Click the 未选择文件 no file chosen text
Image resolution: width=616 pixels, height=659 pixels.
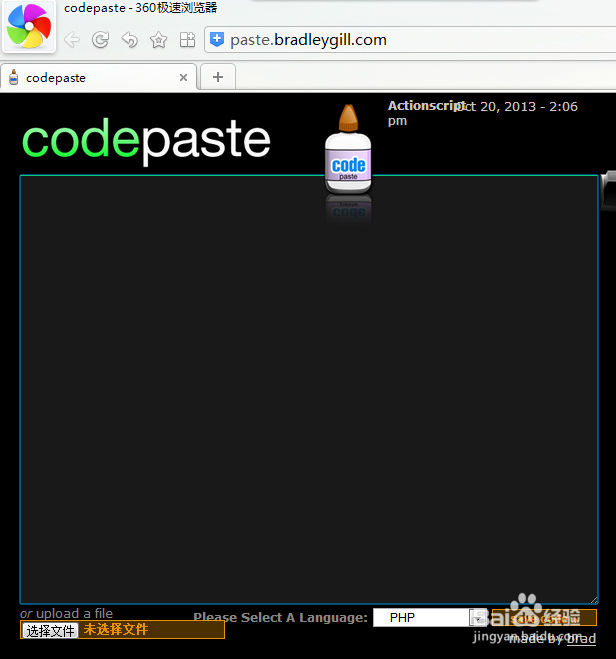point(116,629)
